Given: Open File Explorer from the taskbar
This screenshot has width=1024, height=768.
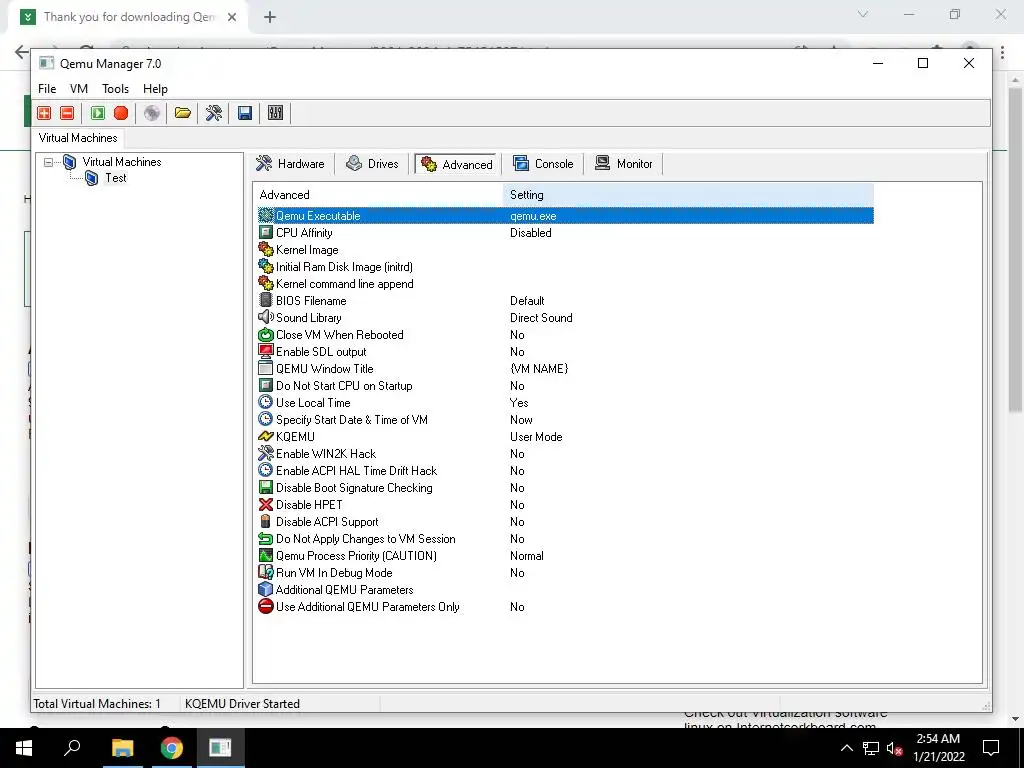Looking at the screenshot, I should (x=122, y=748).
